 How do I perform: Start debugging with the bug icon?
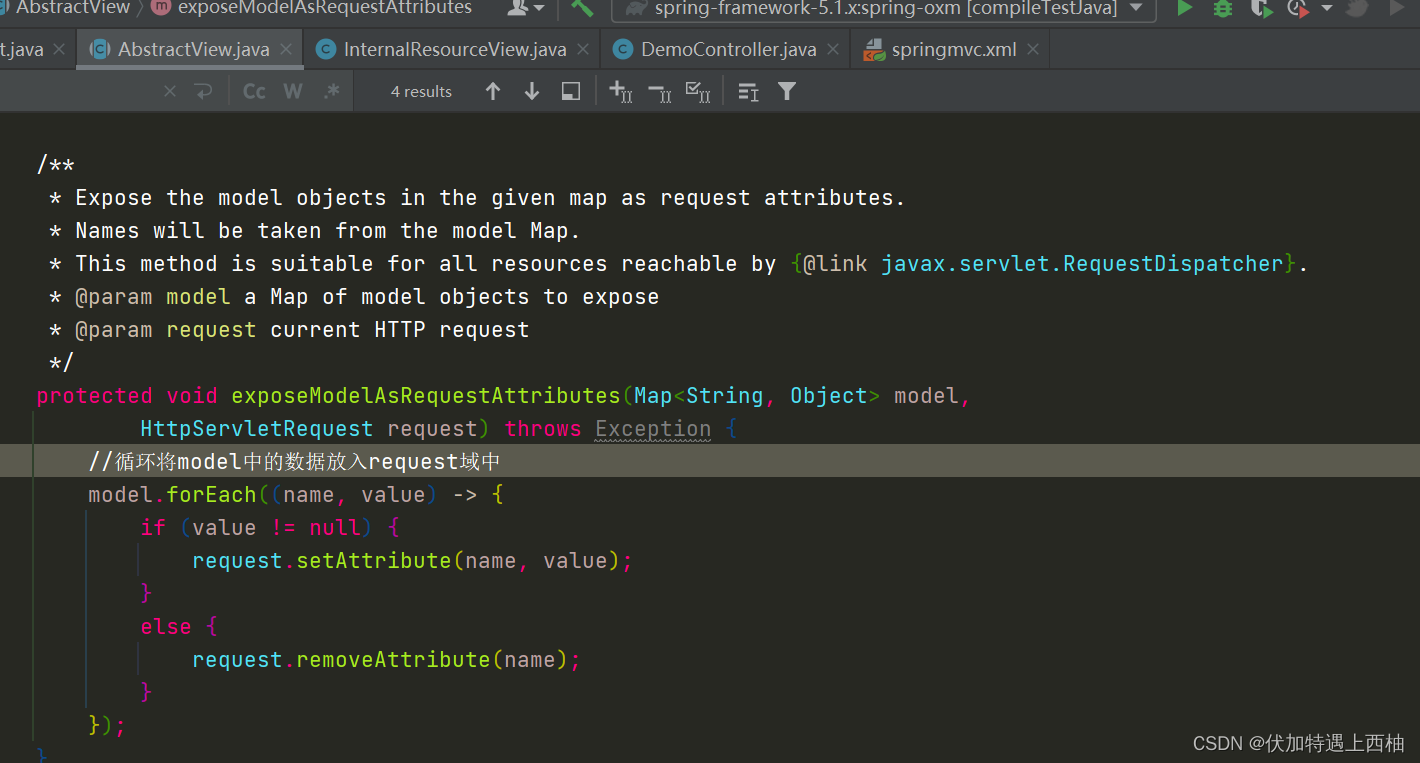pyautogui.click(x=1222, y=8)
